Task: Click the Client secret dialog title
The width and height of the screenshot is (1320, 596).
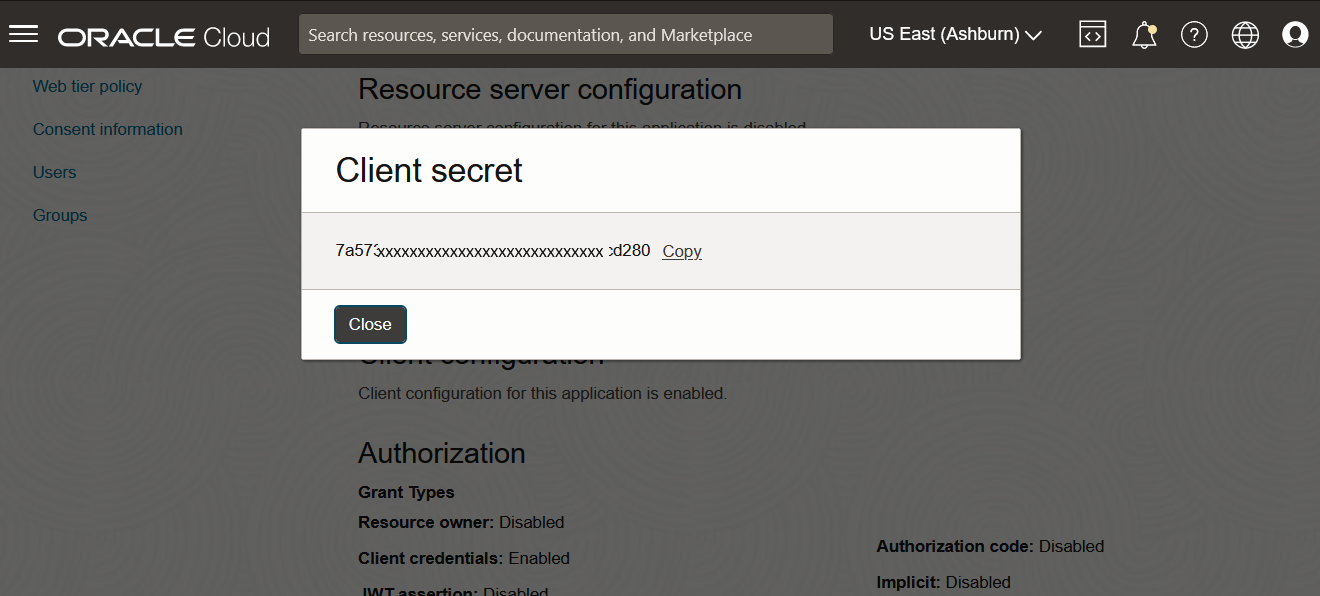Action: point(428,170)
